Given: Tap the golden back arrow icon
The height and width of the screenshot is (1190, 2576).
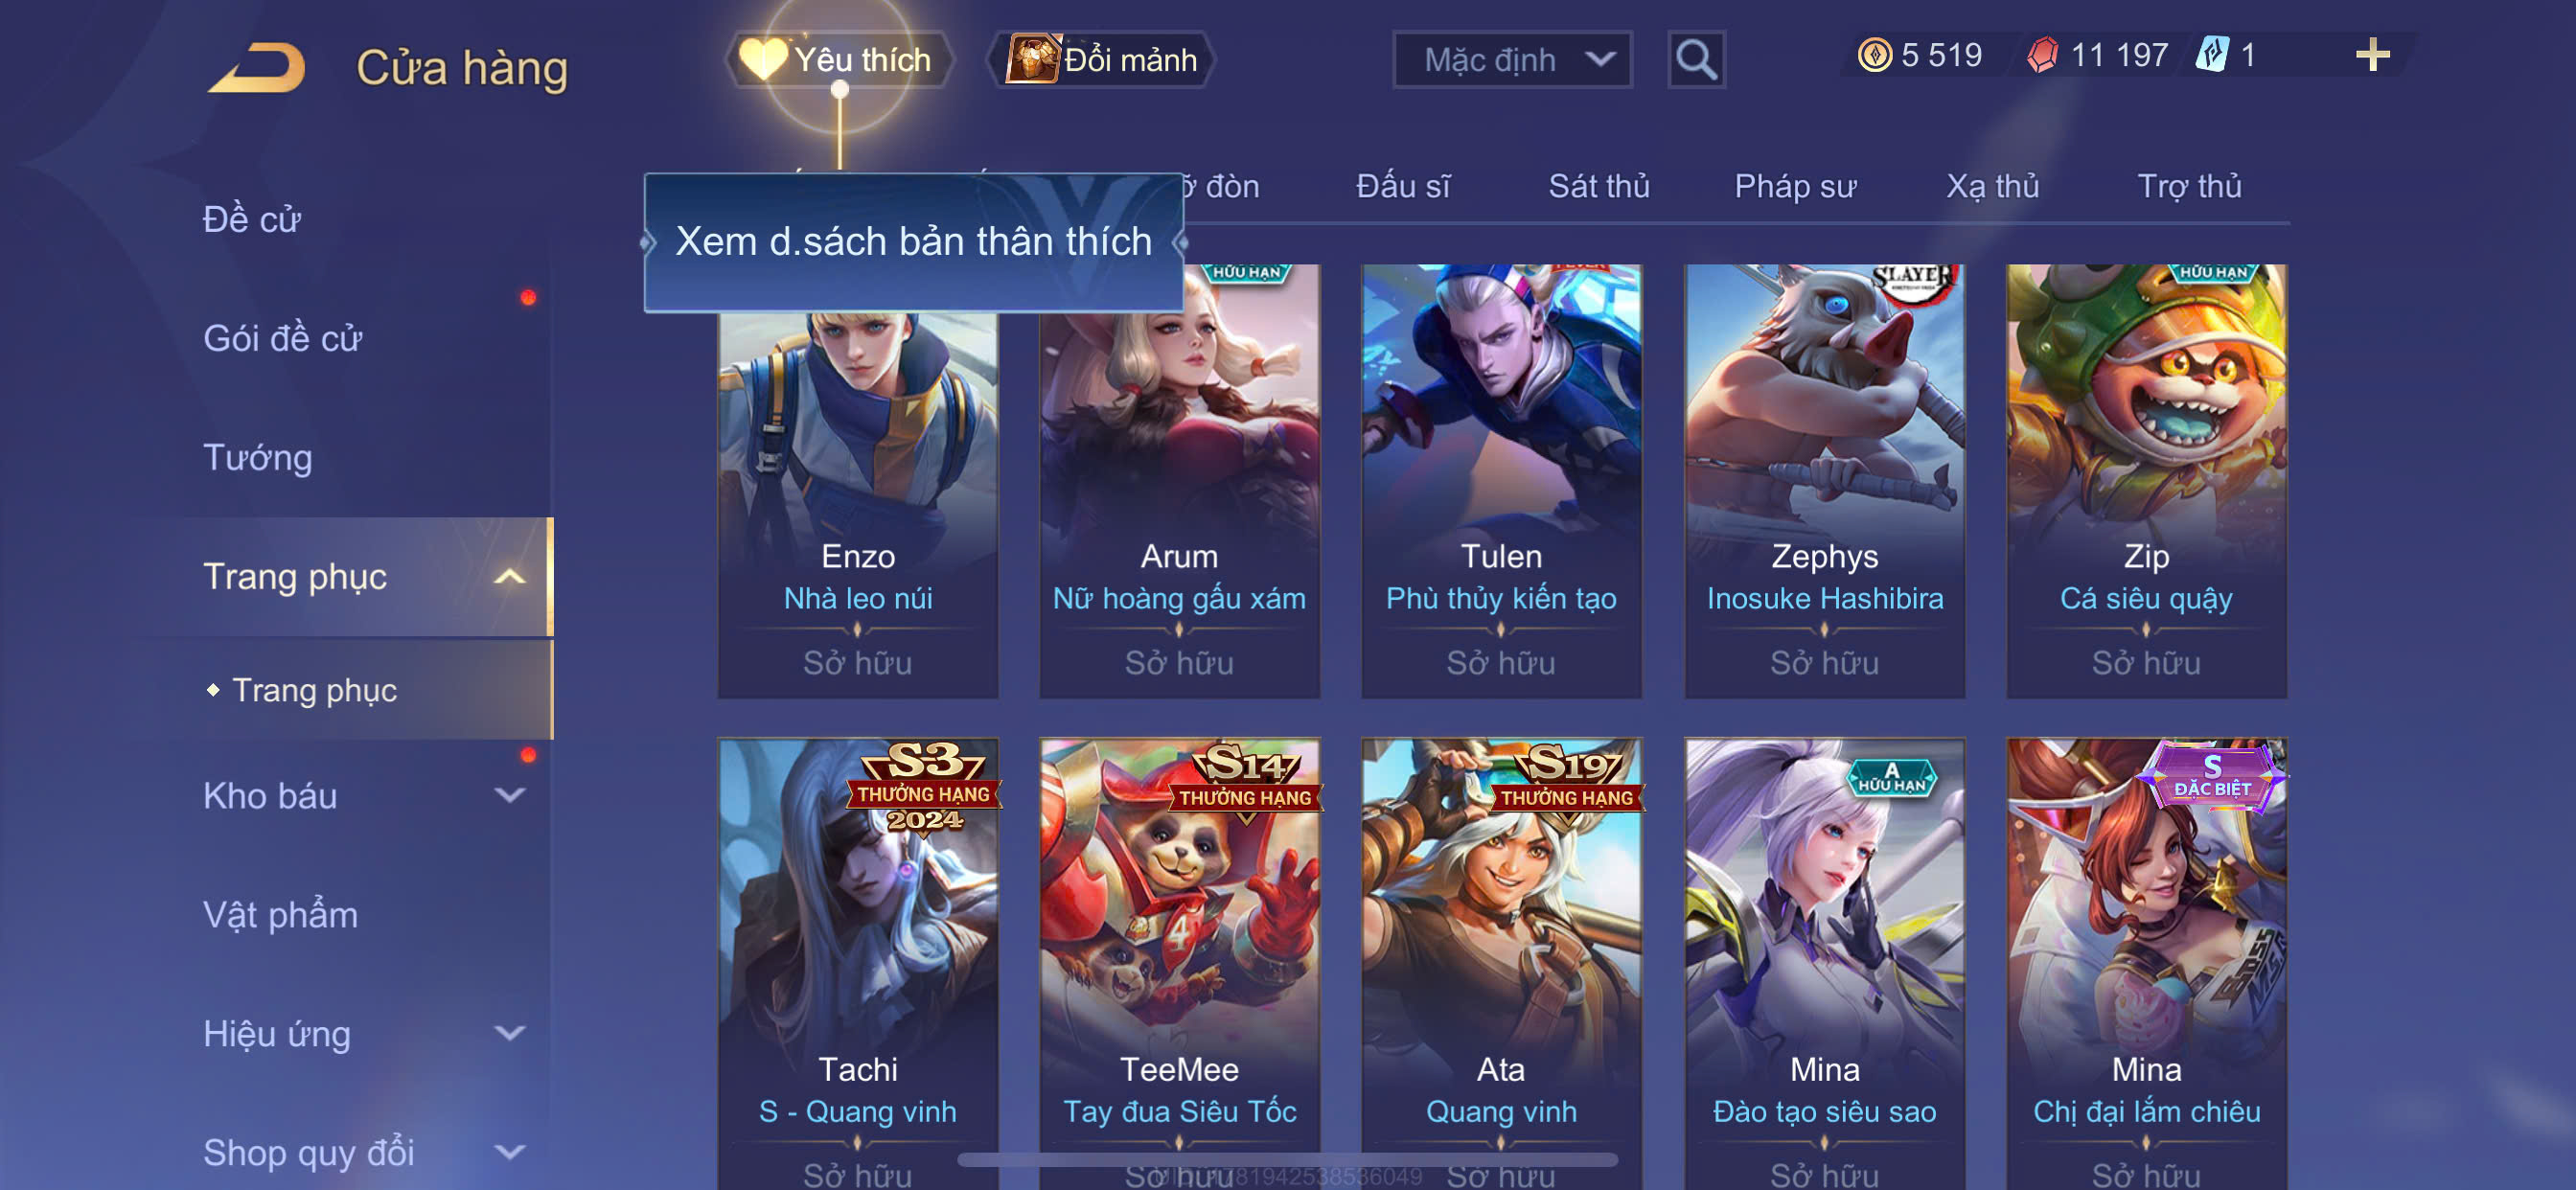Looking at the screenshot, I should (x=258, y=67).
